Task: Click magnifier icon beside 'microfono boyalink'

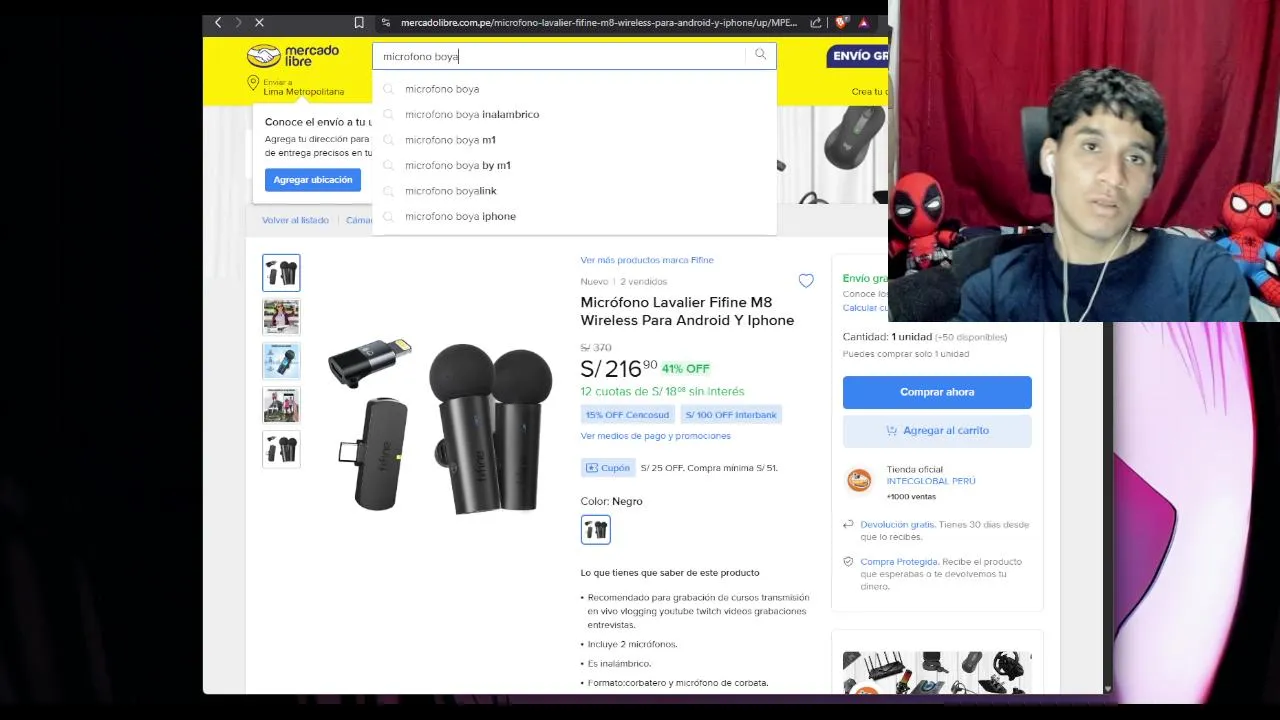Action: click(x=389, y=191)
